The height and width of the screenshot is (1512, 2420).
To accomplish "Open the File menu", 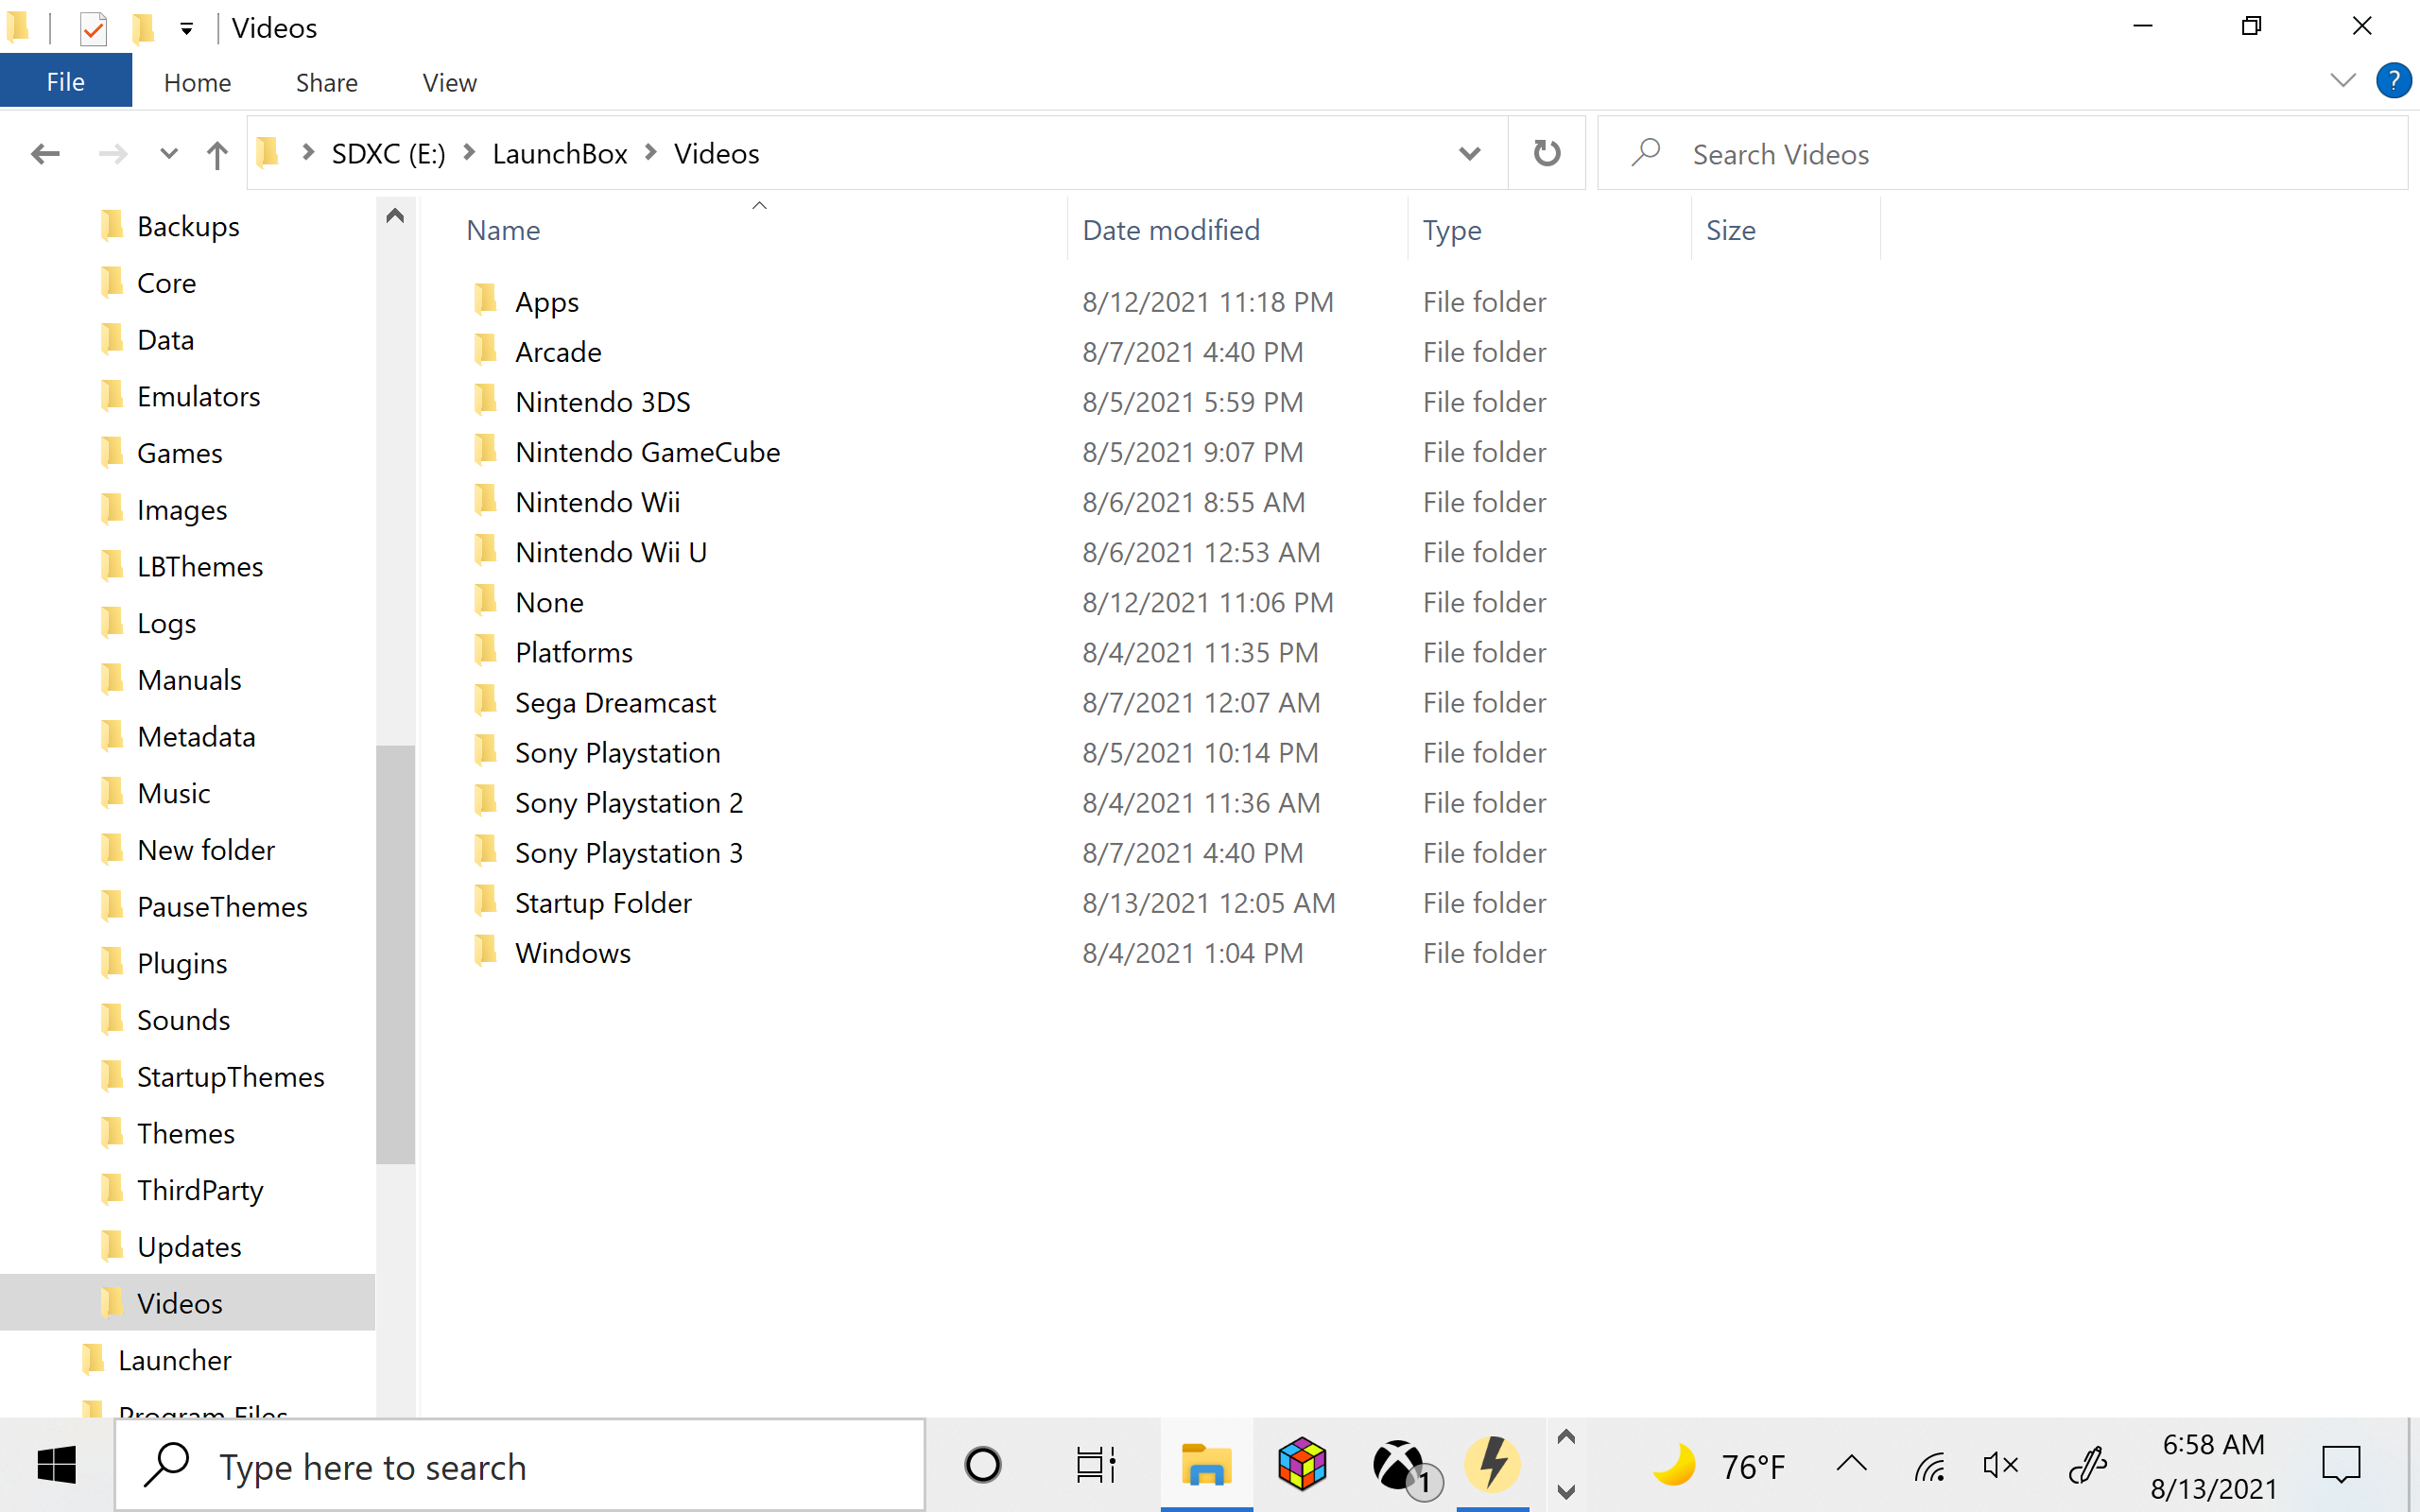I will coord(66,82).
